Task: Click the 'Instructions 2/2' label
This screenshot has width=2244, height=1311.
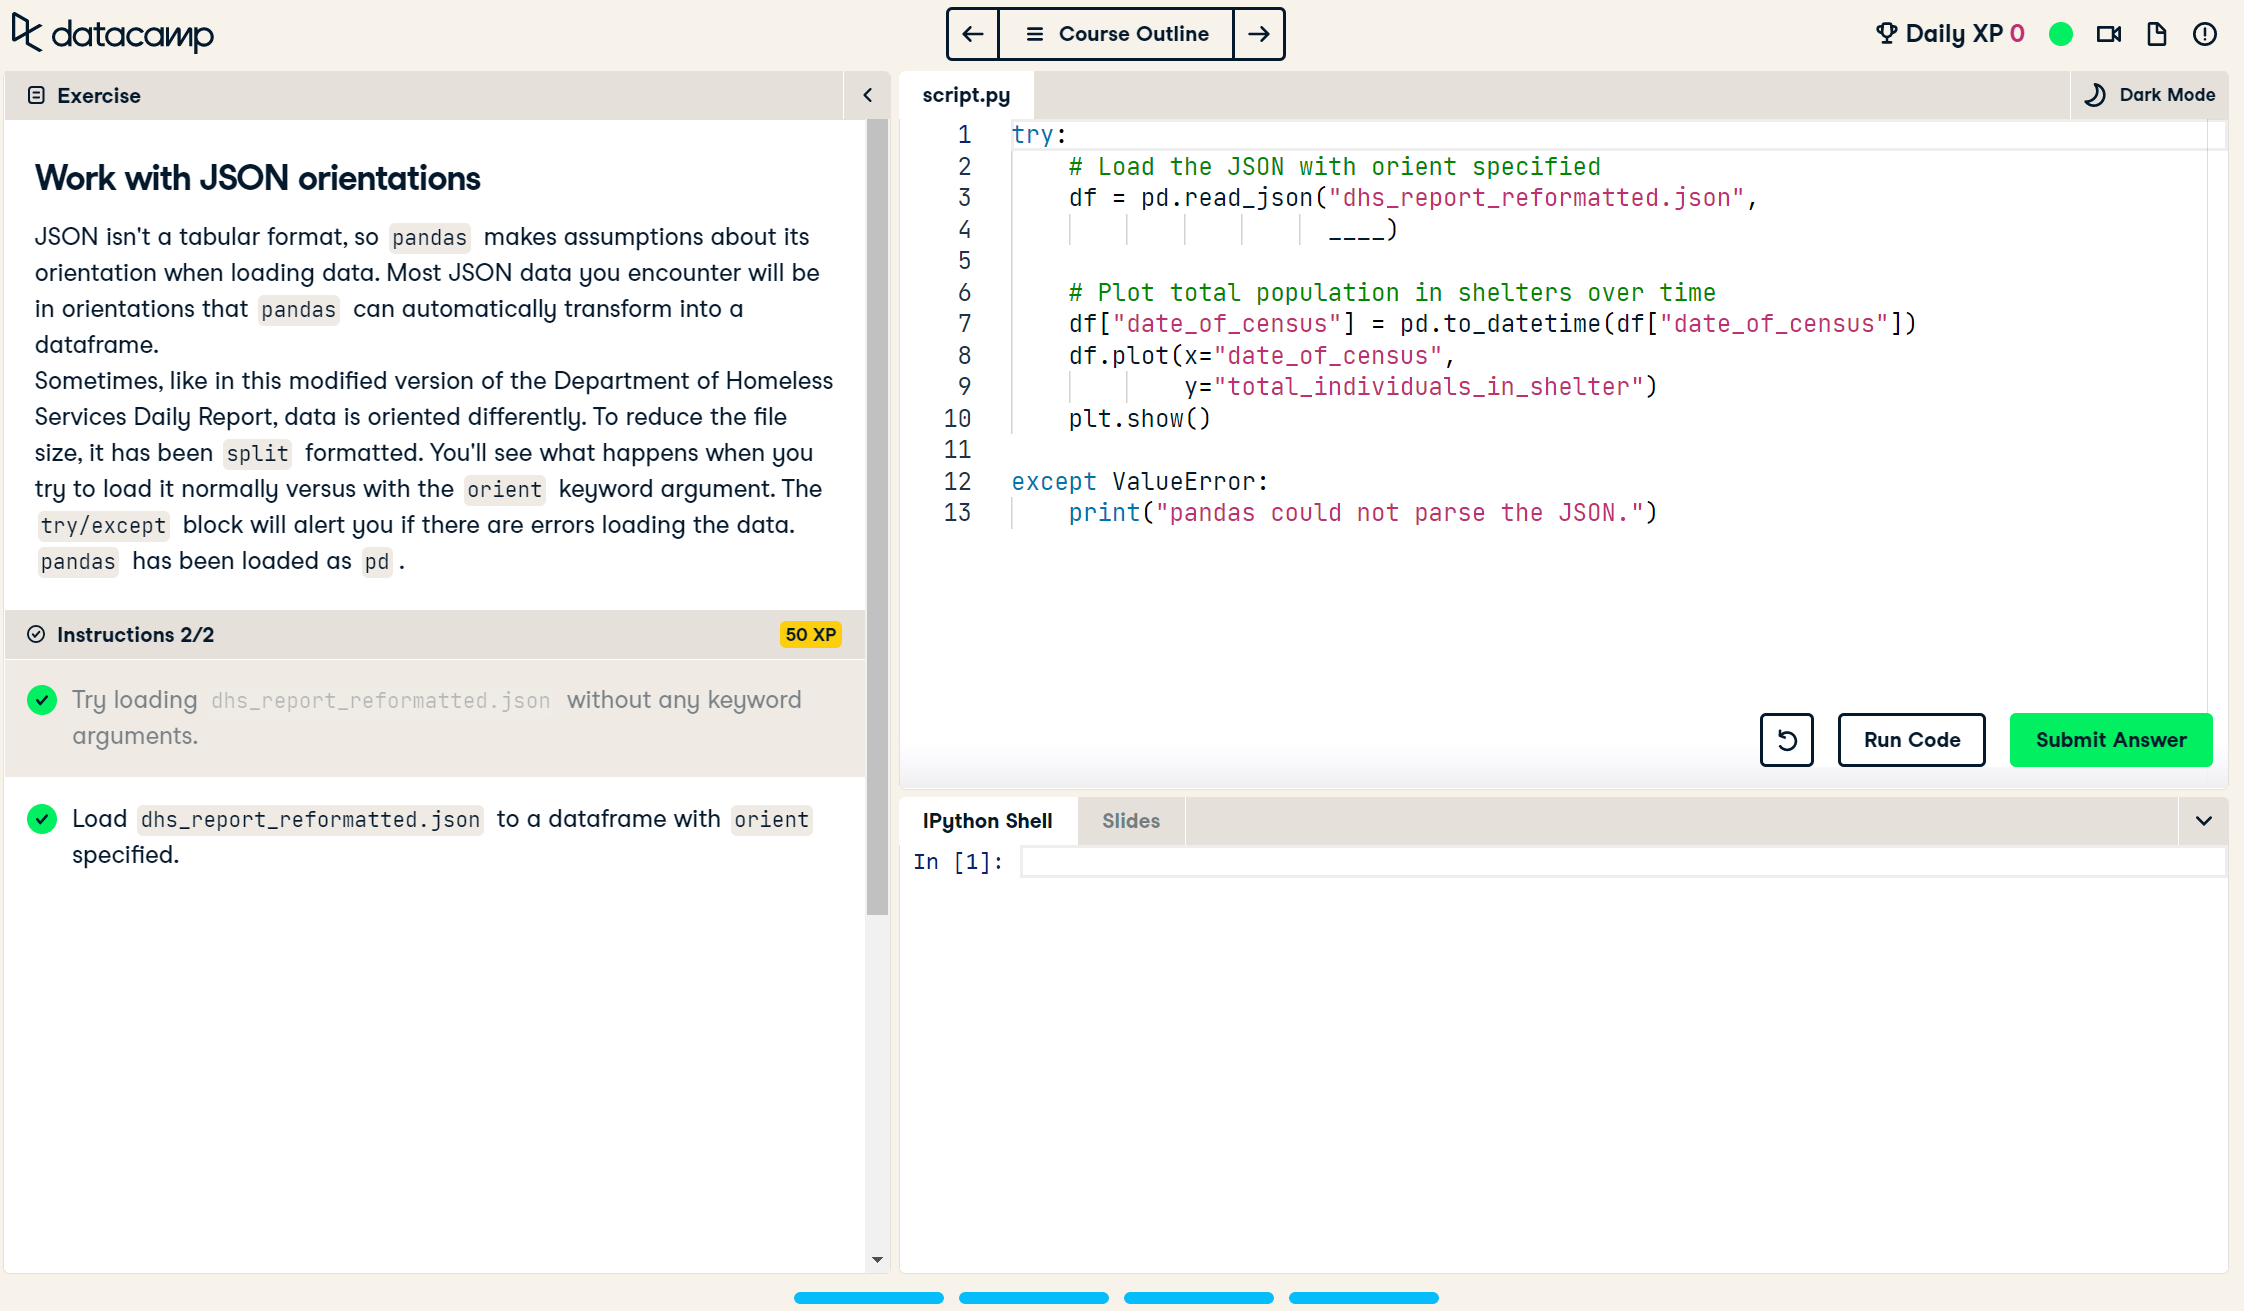Action: pos(135,634)
